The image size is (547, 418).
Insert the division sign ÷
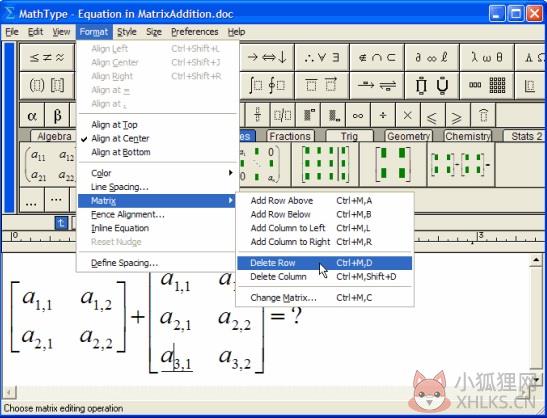(383, 115)
